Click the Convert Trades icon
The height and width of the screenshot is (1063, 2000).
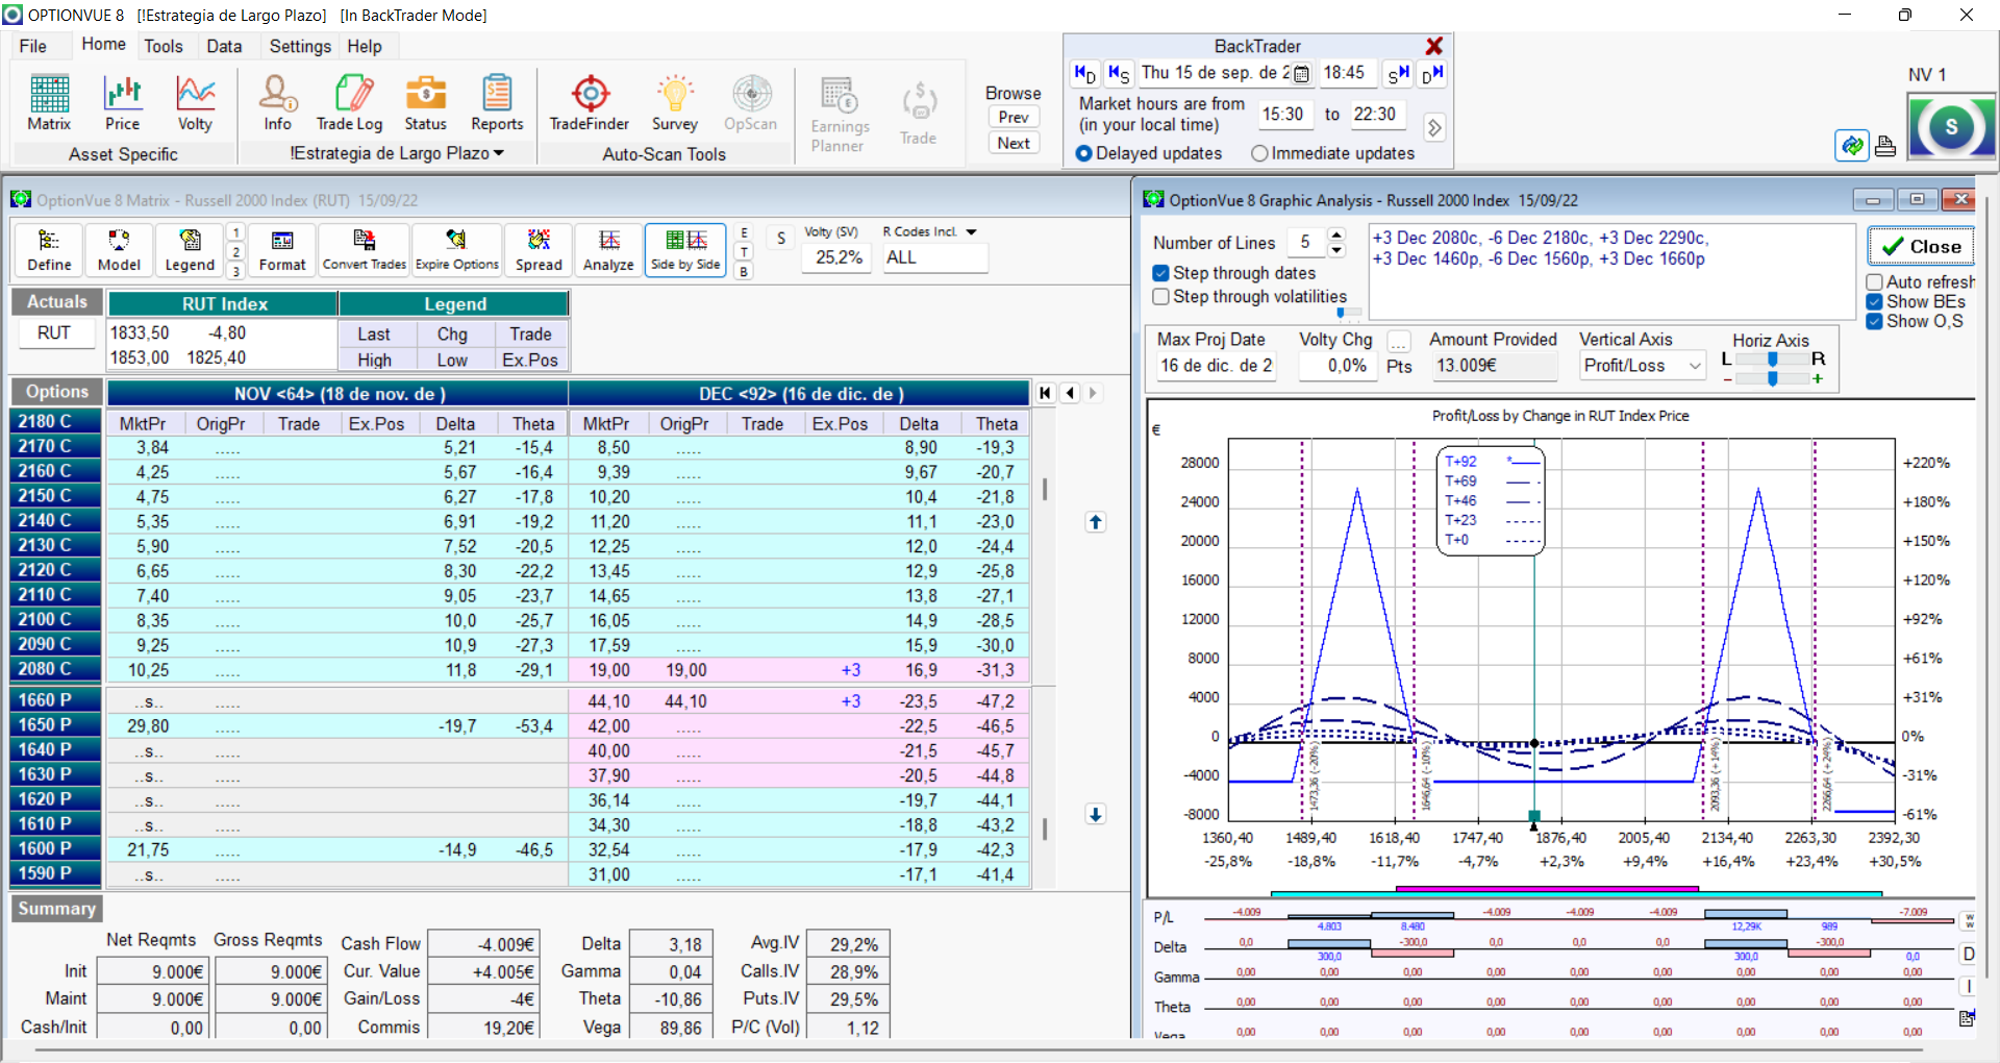coord(364,250)
